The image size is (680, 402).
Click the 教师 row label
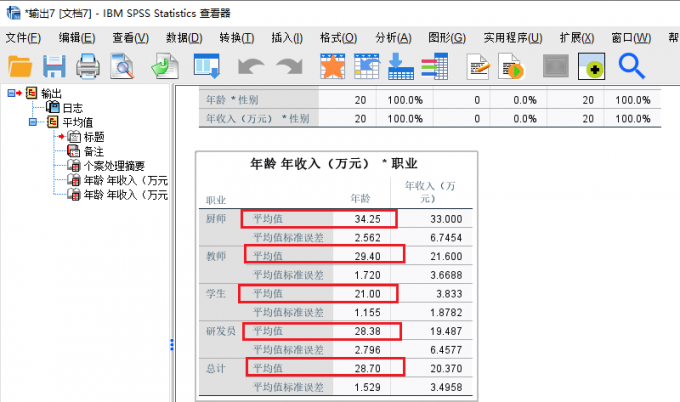click(216, 256)
